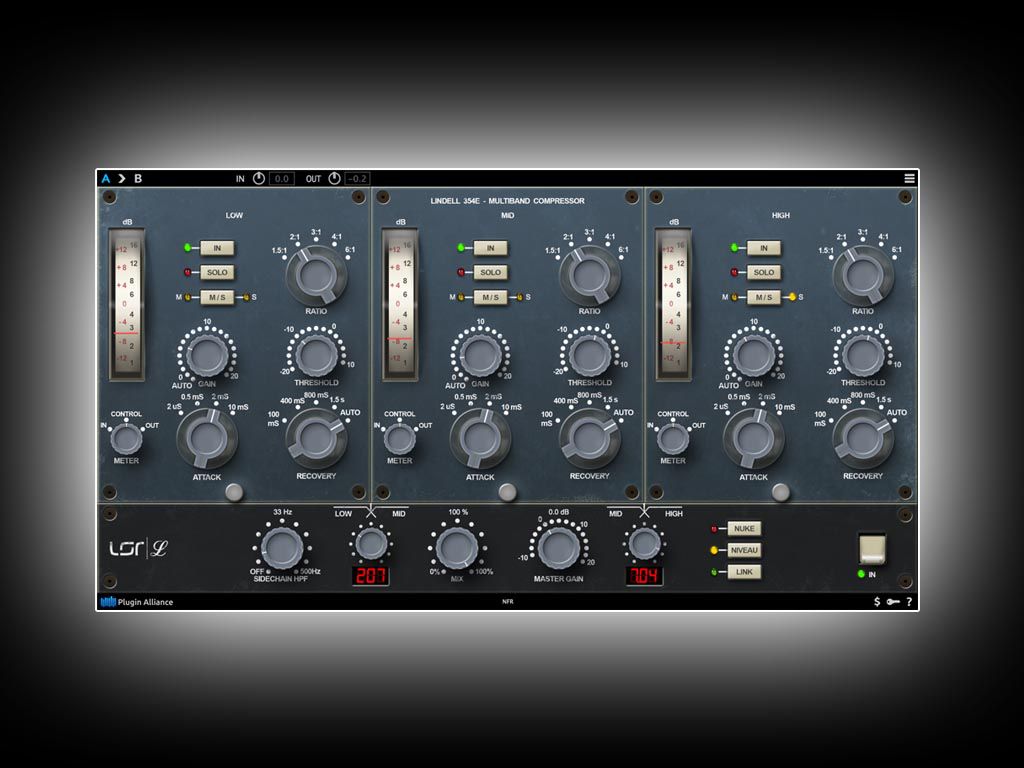Click the Lindell 354E Multiband Compressor title

pos(507,201)
